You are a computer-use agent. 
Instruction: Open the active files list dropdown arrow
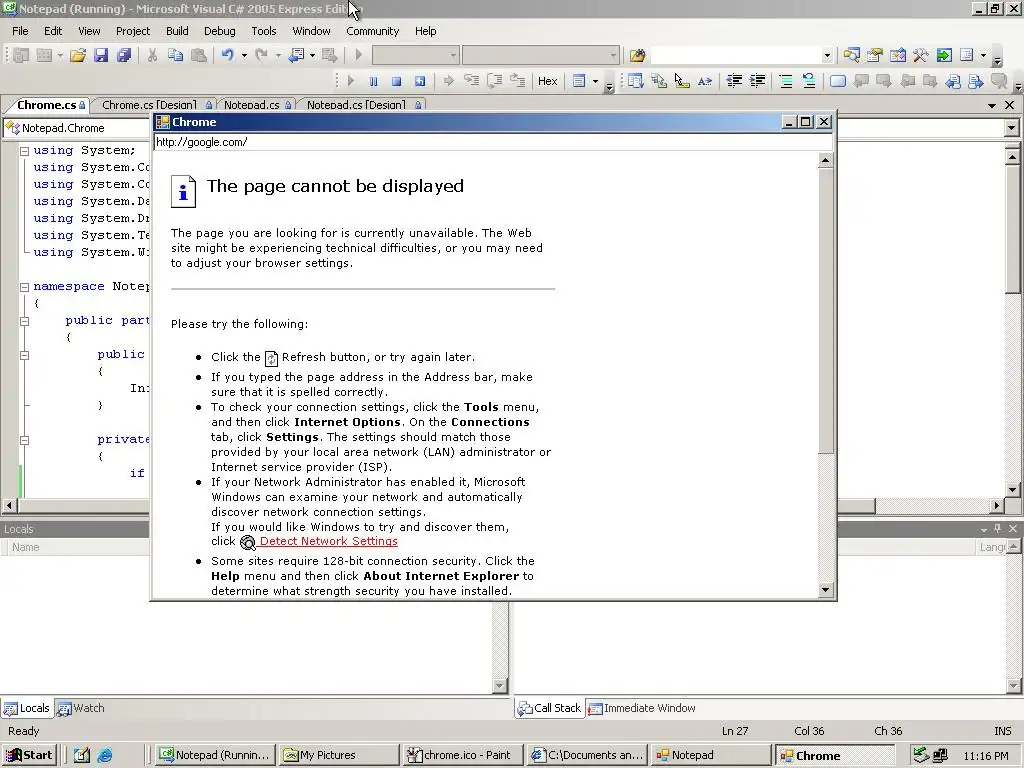click(992, 105)
